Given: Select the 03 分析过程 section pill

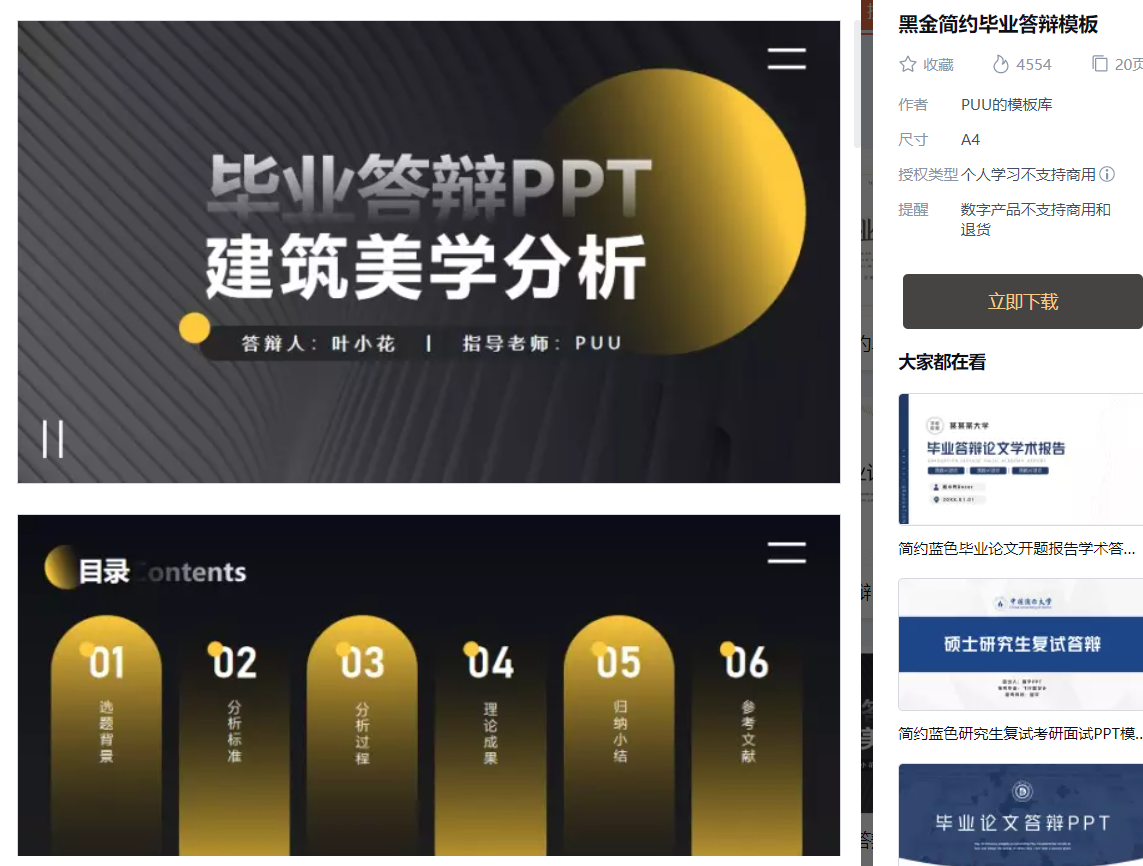Looking at the screenshot, I should [x=362, y=735].
